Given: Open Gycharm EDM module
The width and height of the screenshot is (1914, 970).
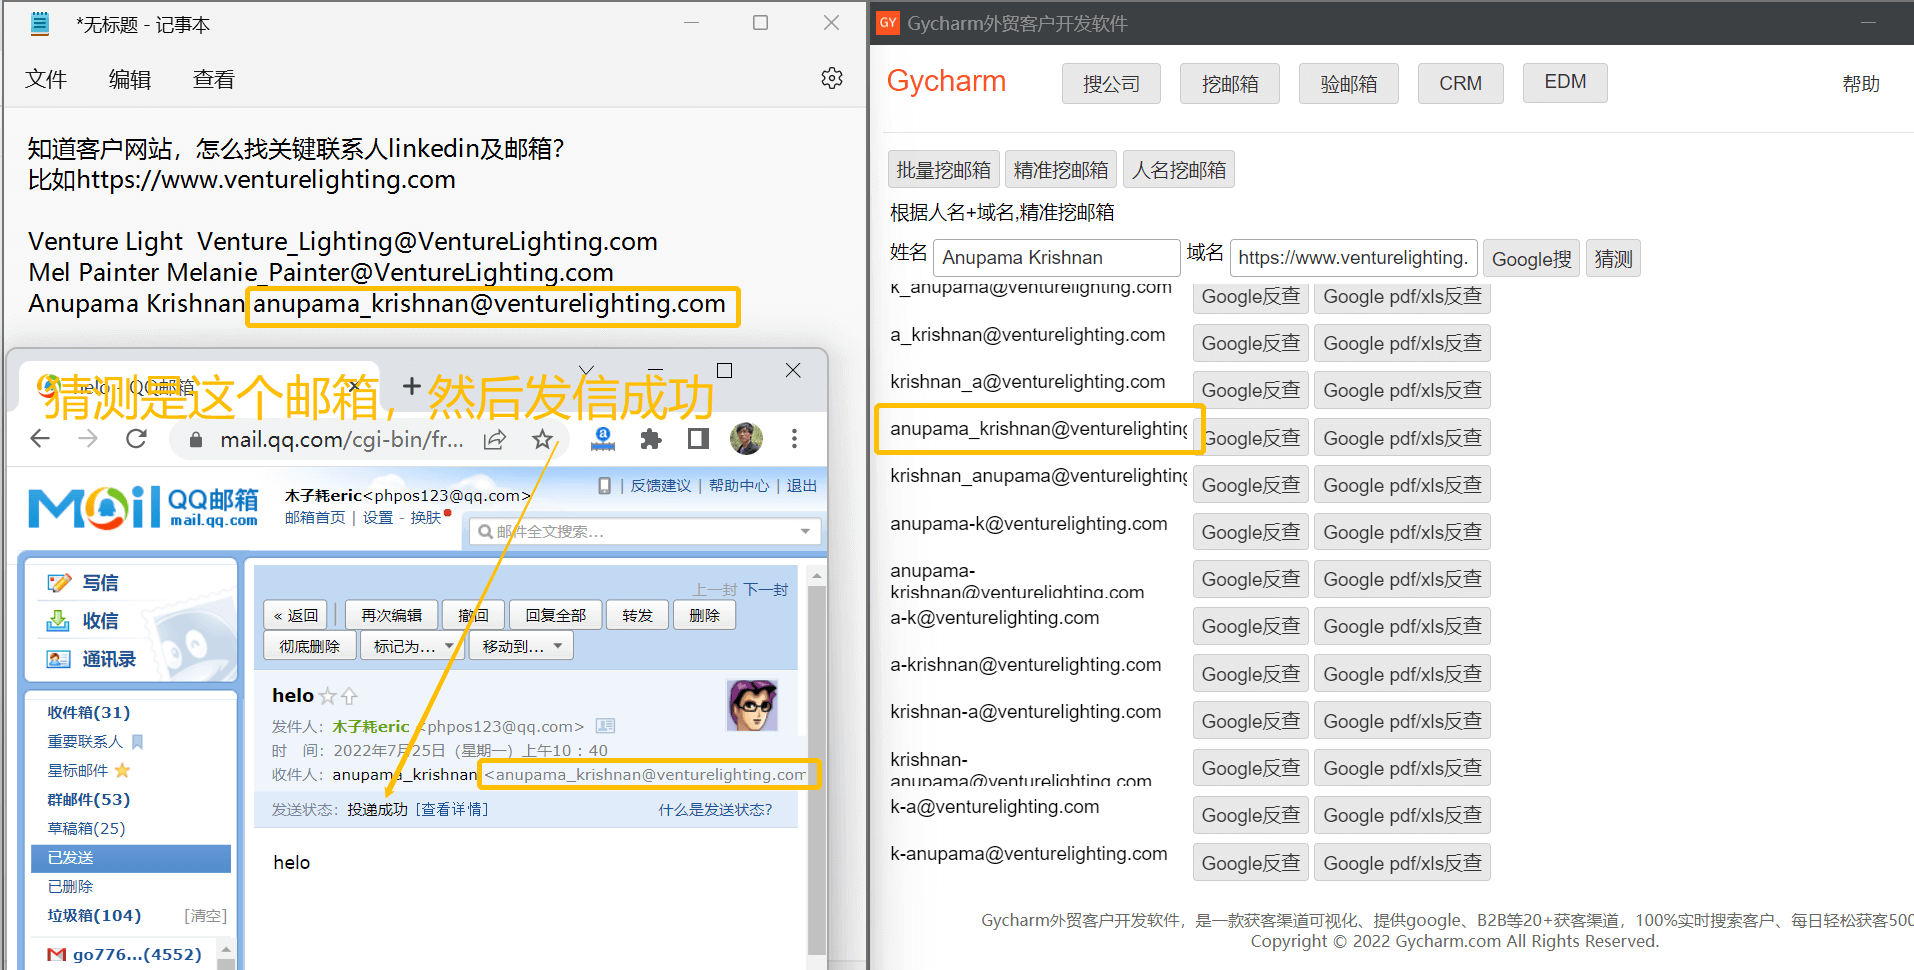Looking at the screenshot, I should 1565,82.
